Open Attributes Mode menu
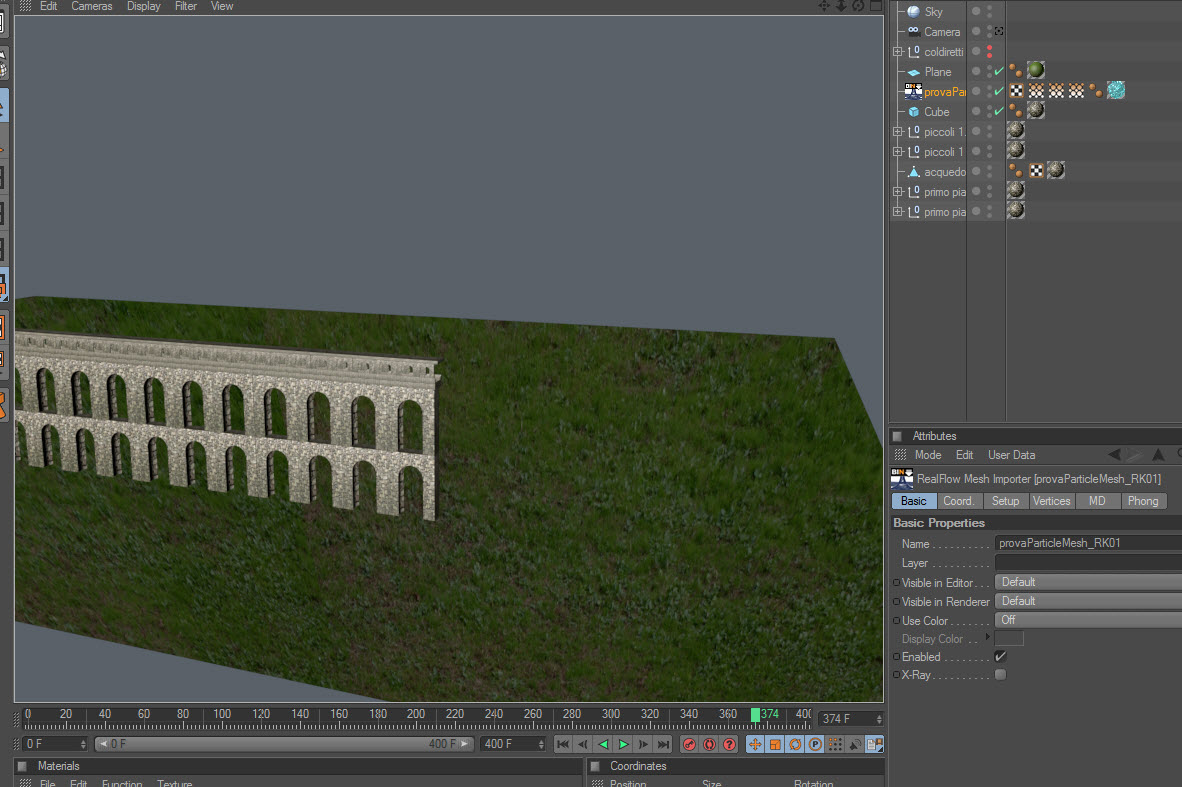The width and height of the screenshot is (1182, 787). 928,455
